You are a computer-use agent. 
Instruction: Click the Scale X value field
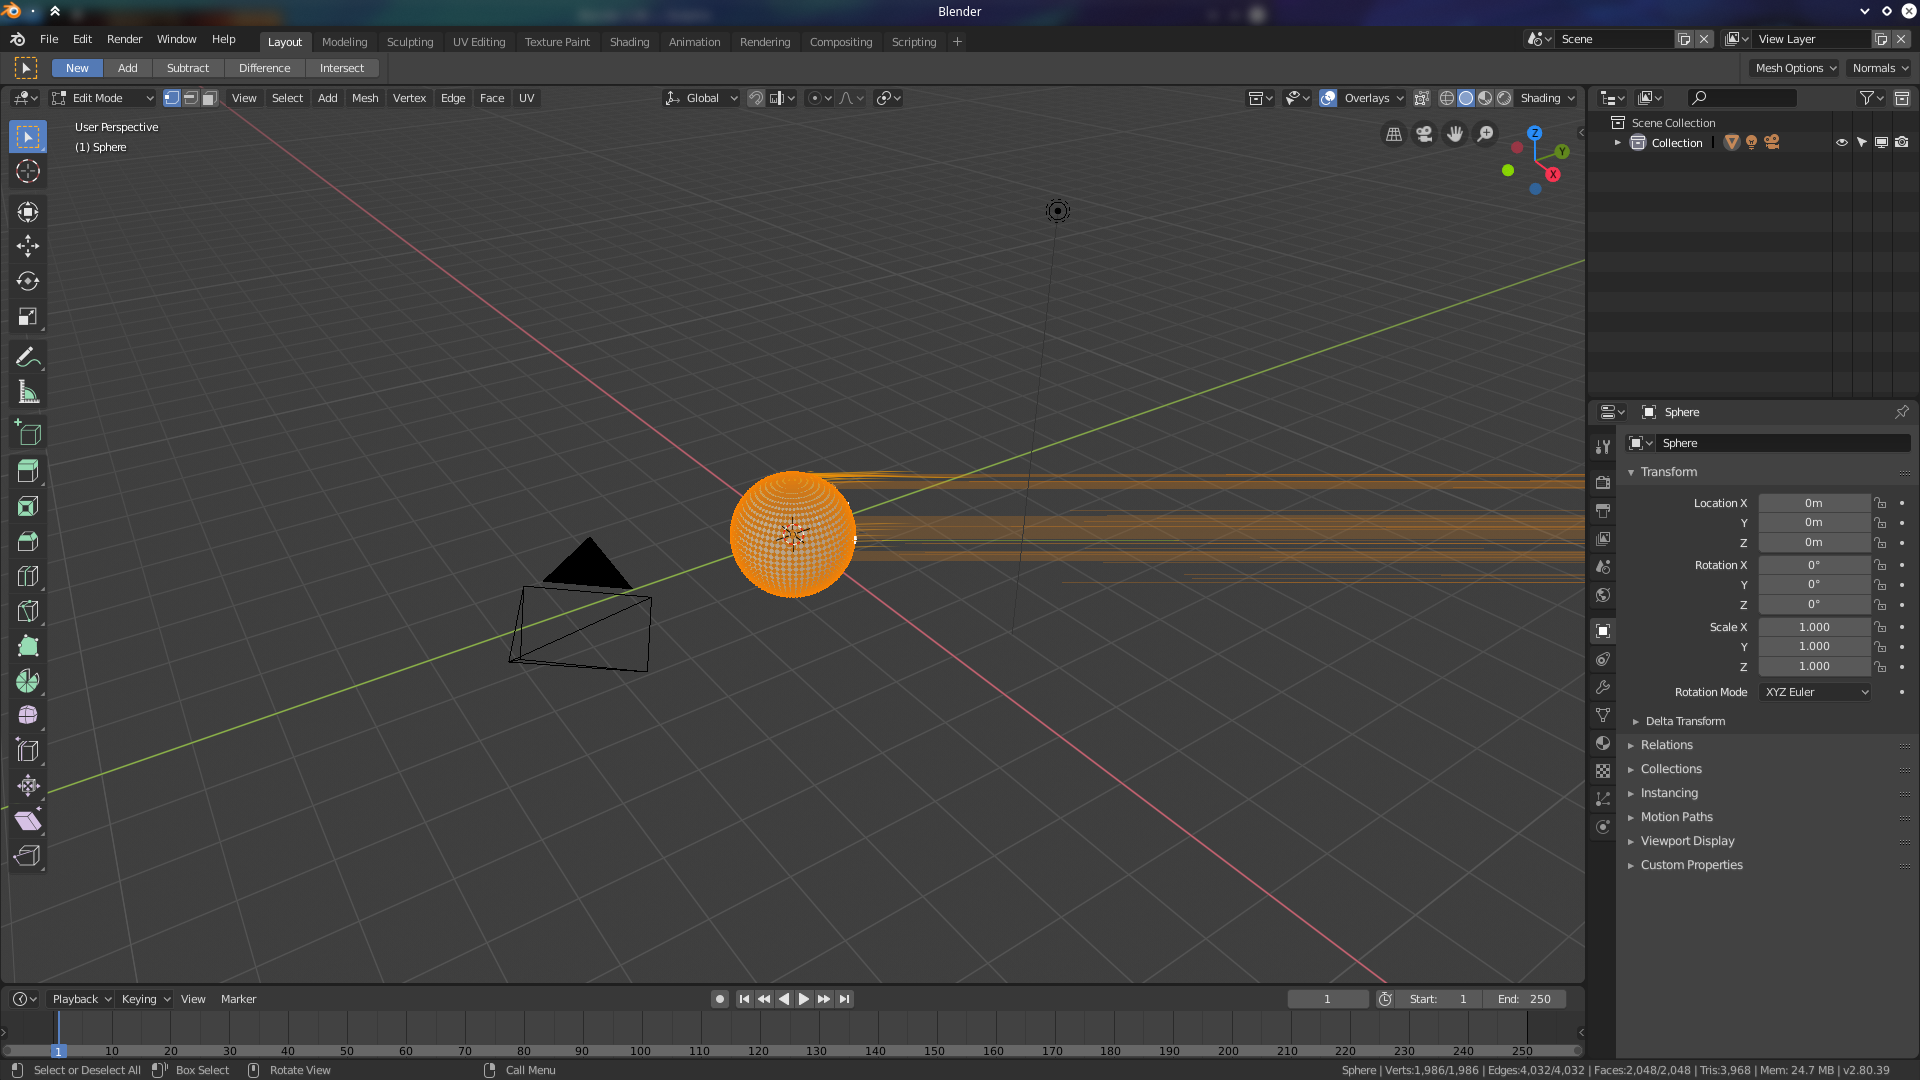[x=1813, y=627]
